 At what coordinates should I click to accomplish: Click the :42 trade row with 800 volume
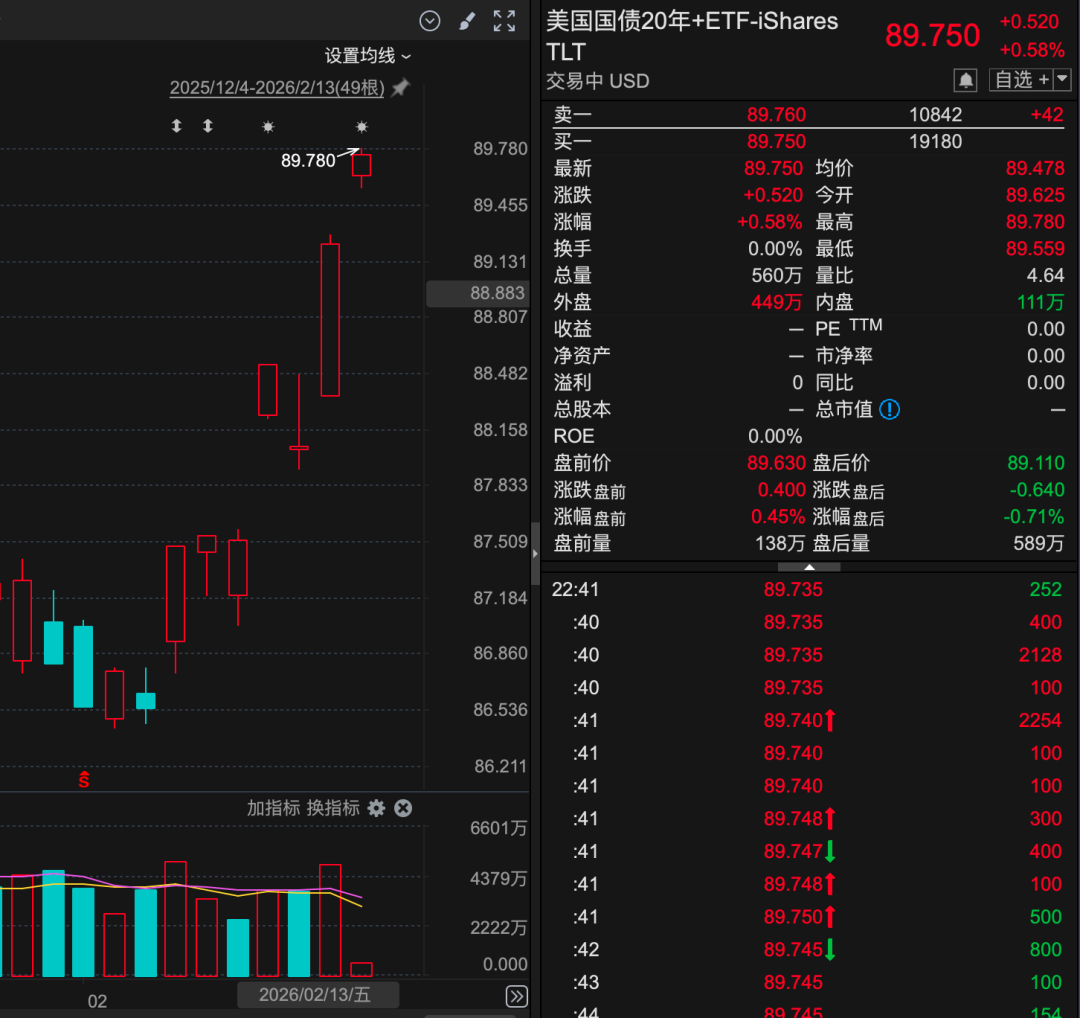tap(807, 950)
